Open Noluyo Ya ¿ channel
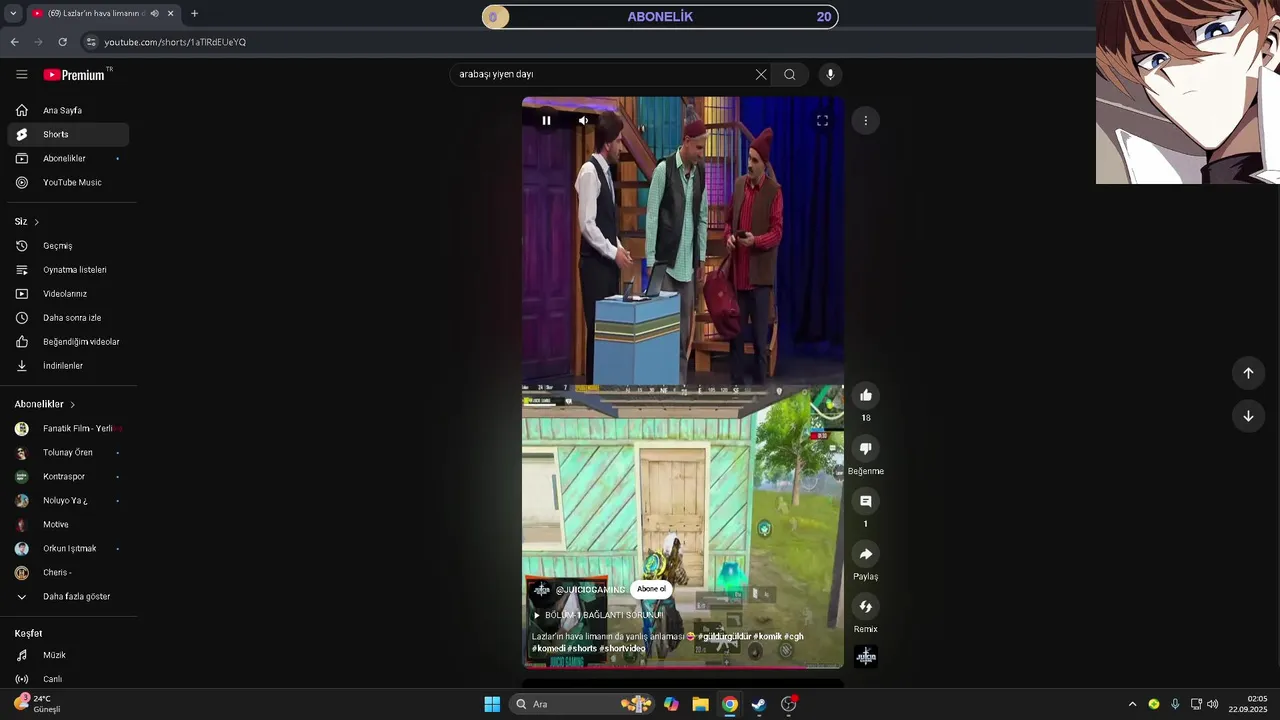The image size is (1280, 720). point(68,500)
